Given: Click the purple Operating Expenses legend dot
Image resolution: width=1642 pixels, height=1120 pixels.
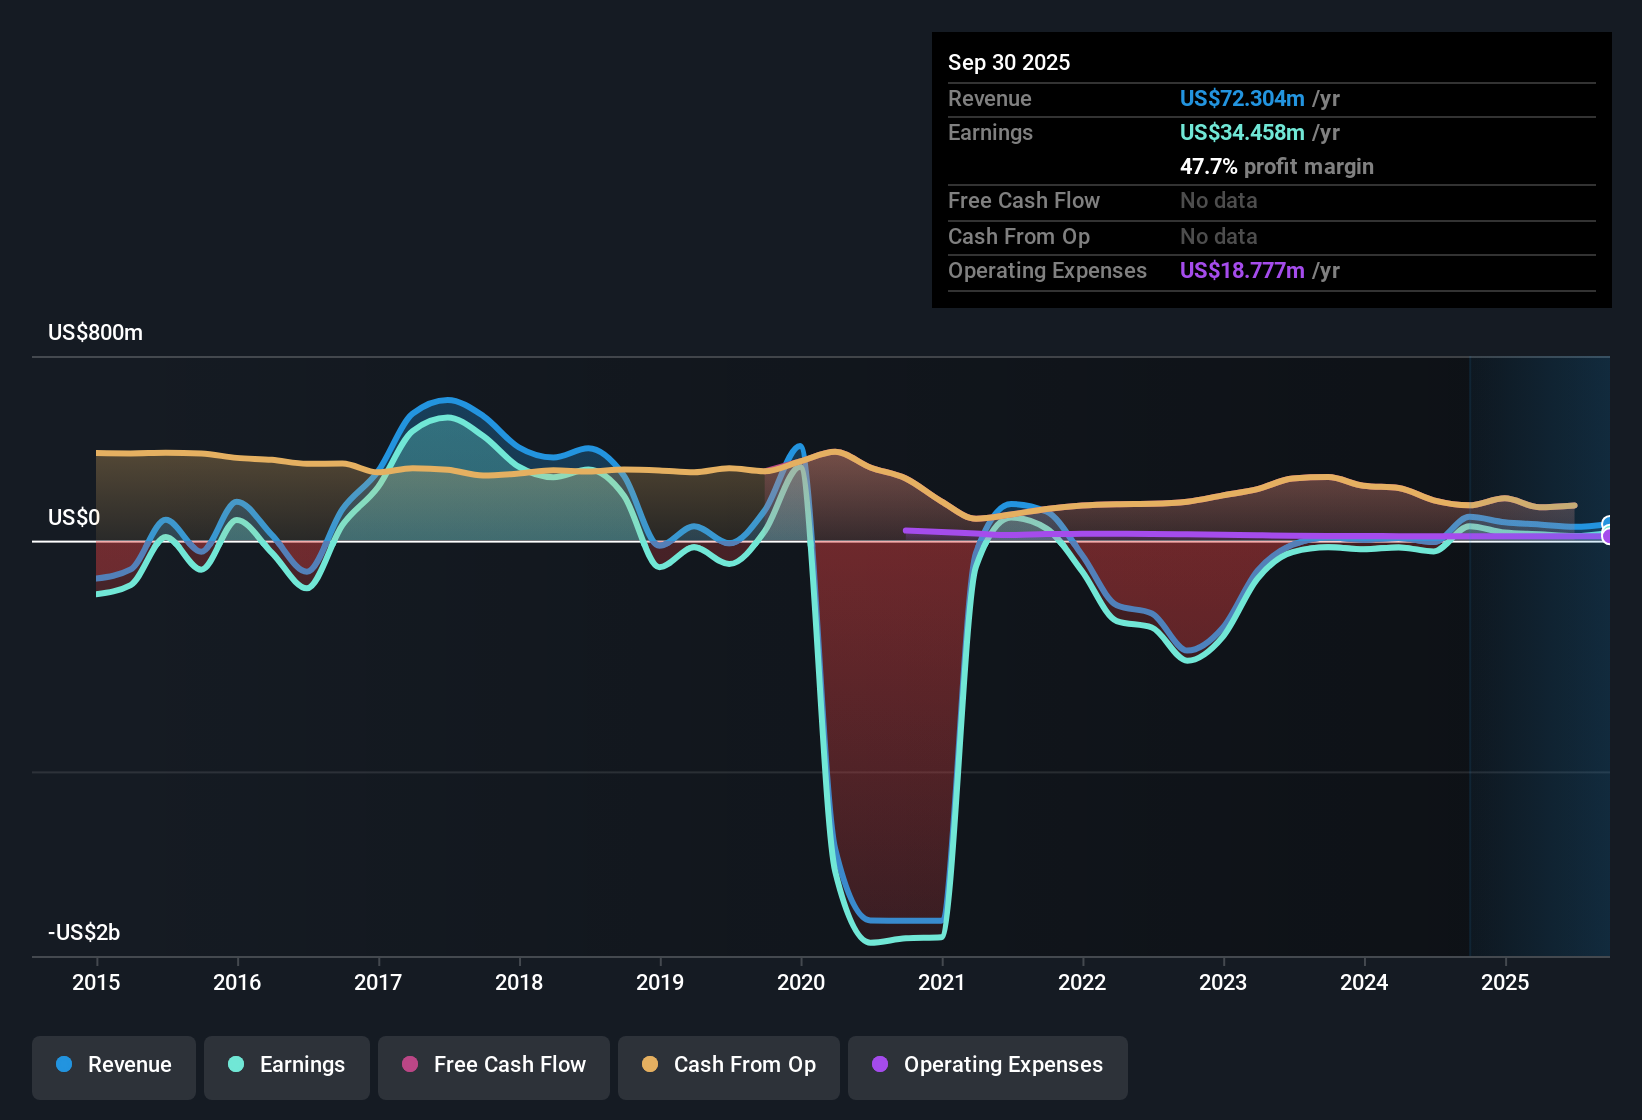Looking at the screenshot, I should coord(880,1066).
